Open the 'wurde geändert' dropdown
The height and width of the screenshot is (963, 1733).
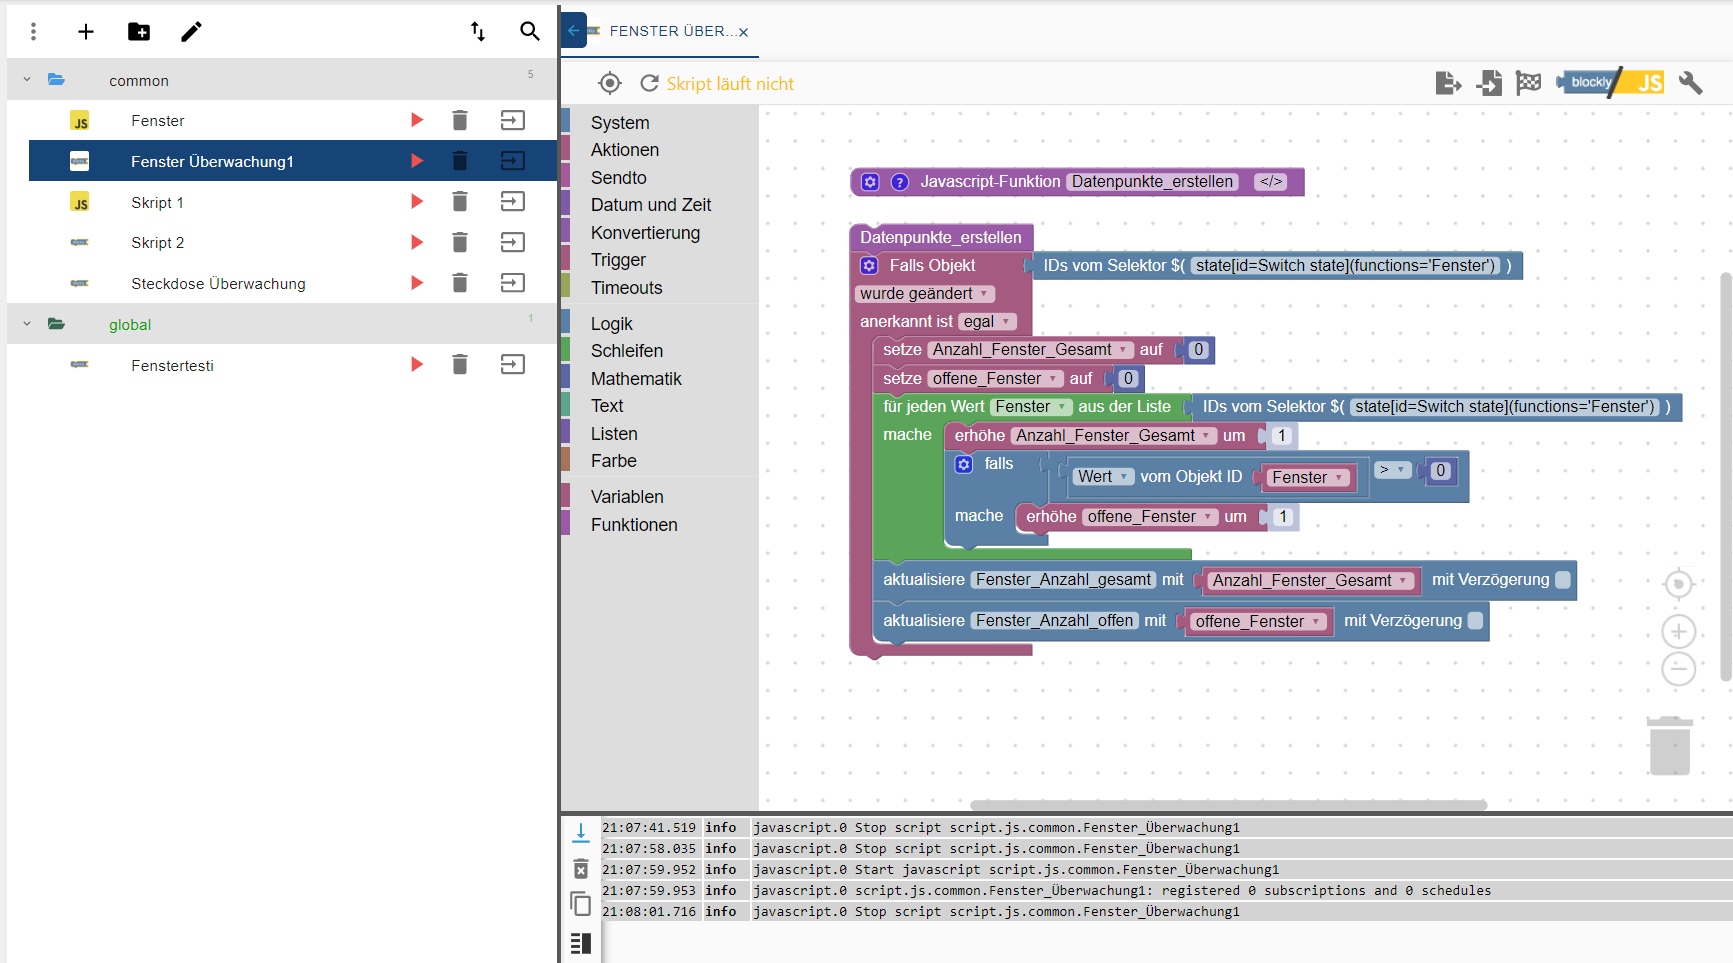(925, 294)
